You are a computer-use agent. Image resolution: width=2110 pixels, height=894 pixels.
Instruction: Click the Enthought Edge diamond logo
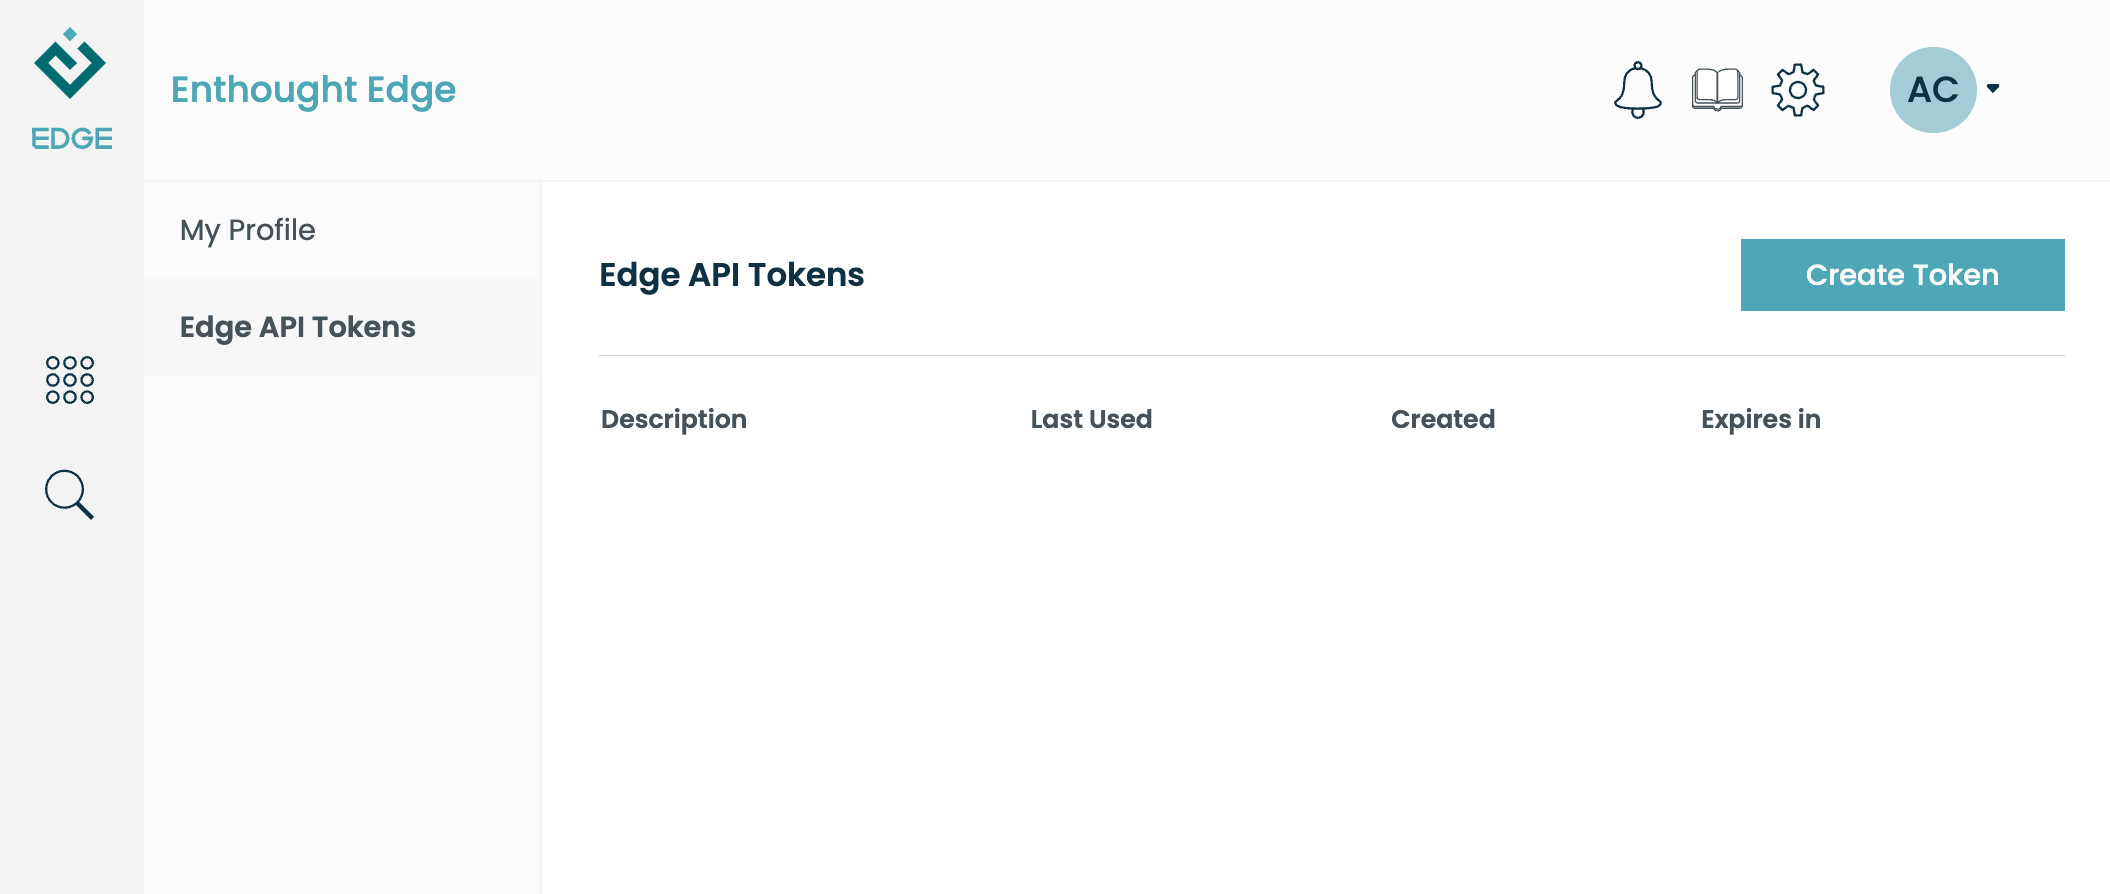click(70, 64)
